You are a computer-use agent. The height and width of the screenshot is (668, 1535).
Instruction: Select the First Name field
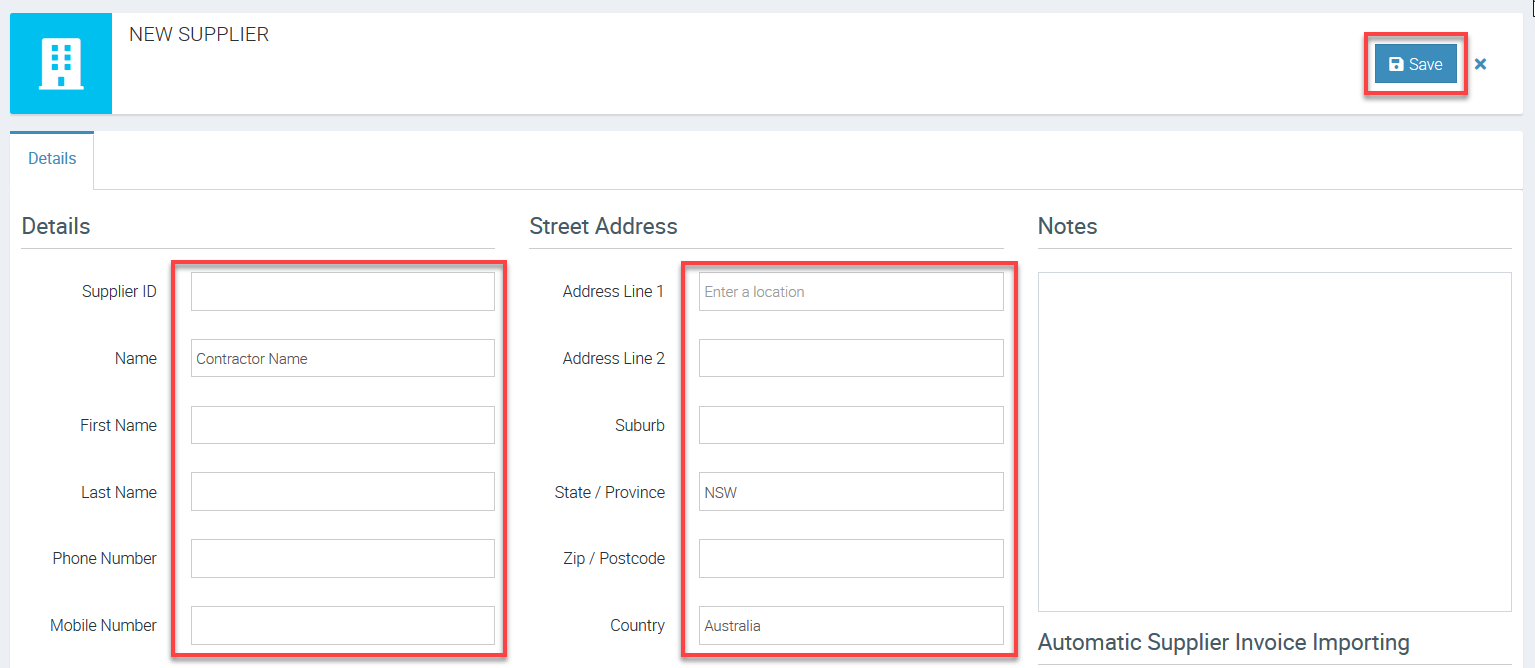[x=342, y=425]
